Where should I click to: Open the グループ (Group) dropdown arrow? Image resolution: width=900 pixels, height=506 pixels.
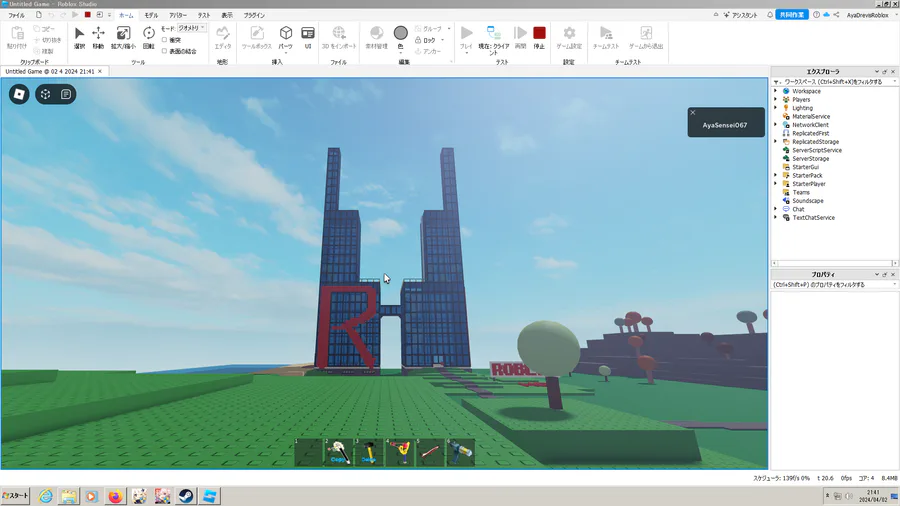[x=449, y=29]
